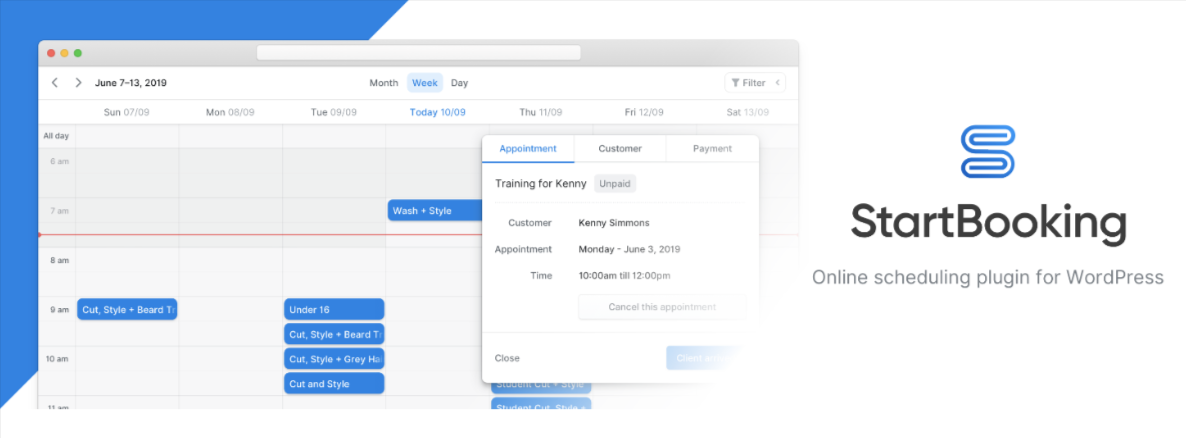Click the 10:00am till 12:00pm time

point(624,275)
